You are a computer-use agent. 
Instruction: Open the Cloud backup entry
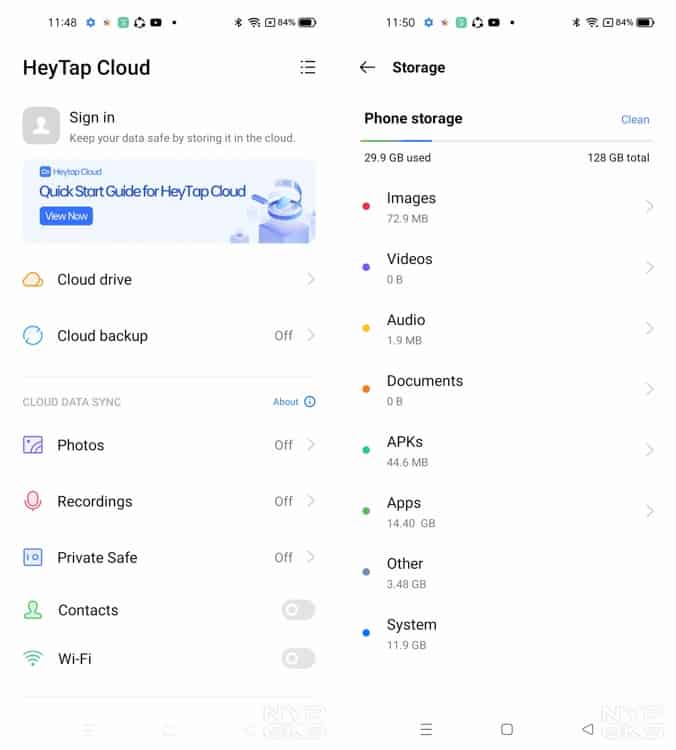click(x=169, y=335)
